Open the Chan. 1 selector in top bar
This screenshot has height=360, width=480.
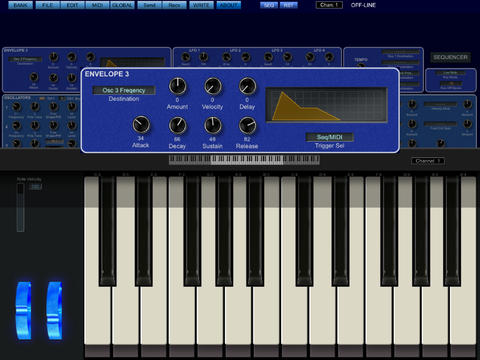tap(329, 5)
